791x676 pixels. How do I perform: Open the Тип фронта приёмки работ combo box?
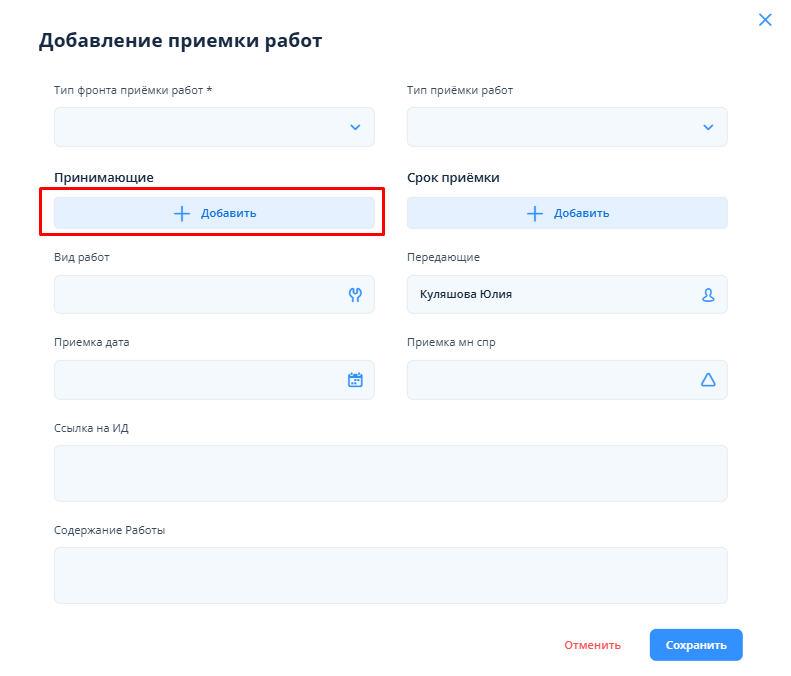[200, 127]
